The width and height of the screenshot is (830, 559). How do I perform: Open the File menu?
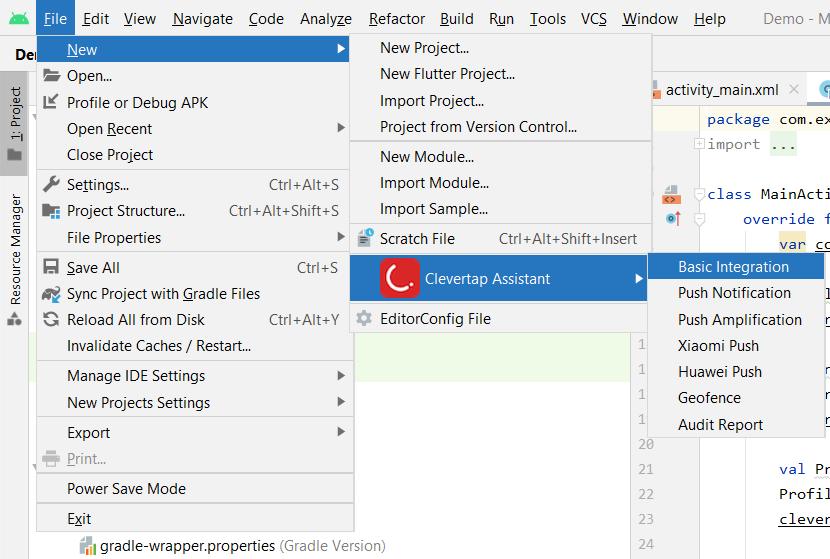click(x=55, y=19)
